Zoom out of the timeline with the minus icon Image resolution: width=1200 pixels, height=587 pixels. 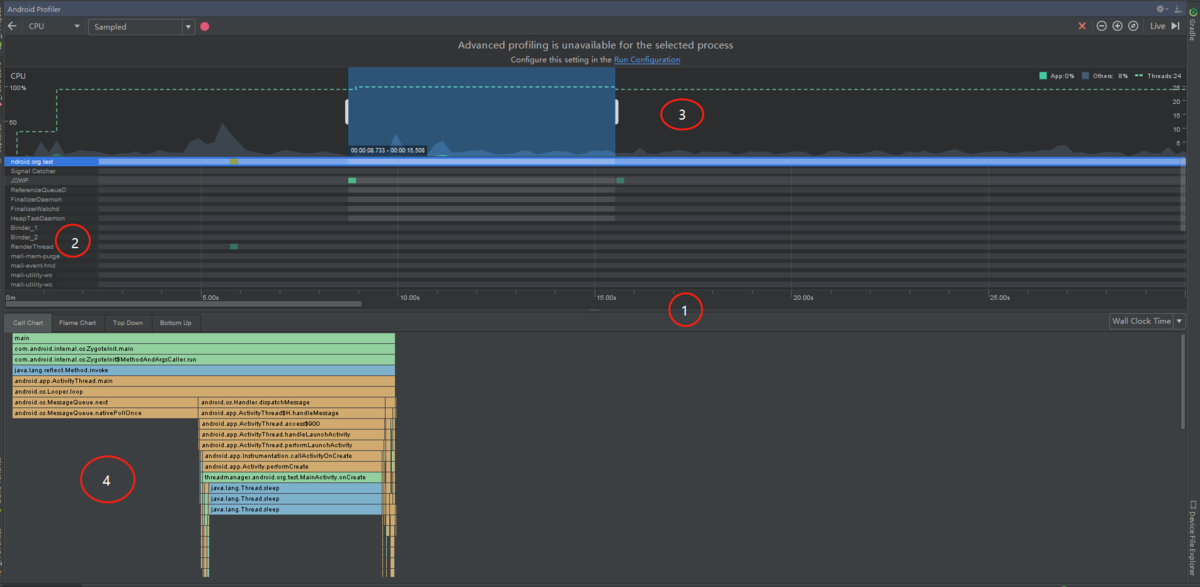click(x=1100, y=26)
